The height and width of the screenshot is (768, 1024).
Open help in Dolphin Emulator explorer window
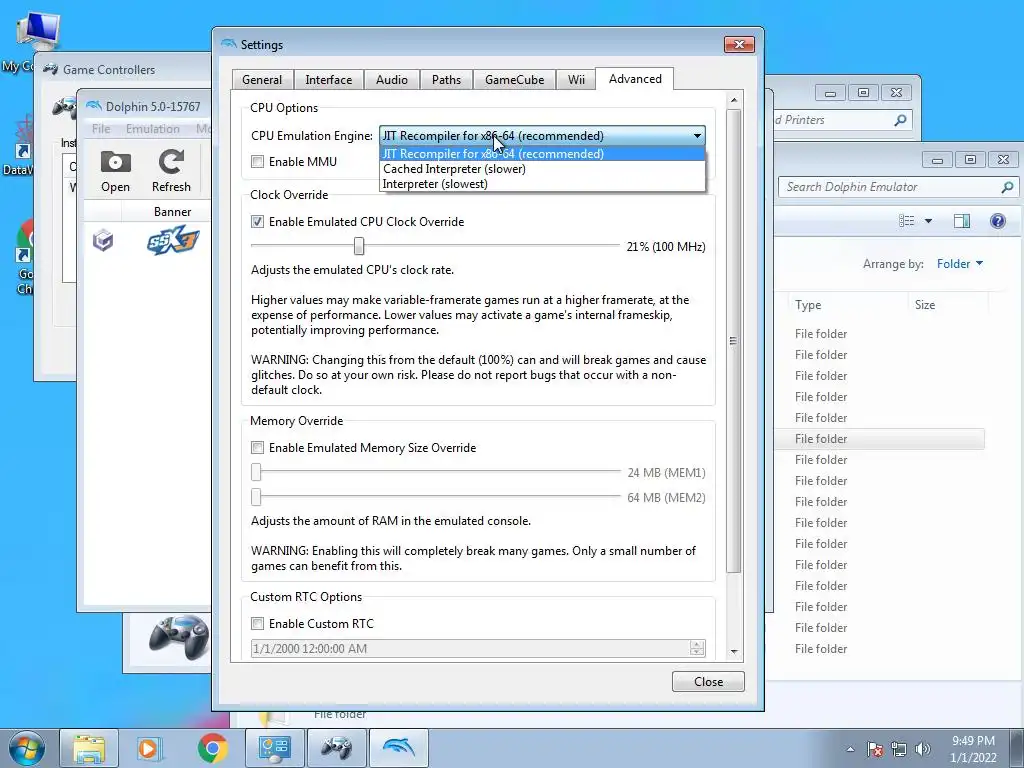coord(997,221)
